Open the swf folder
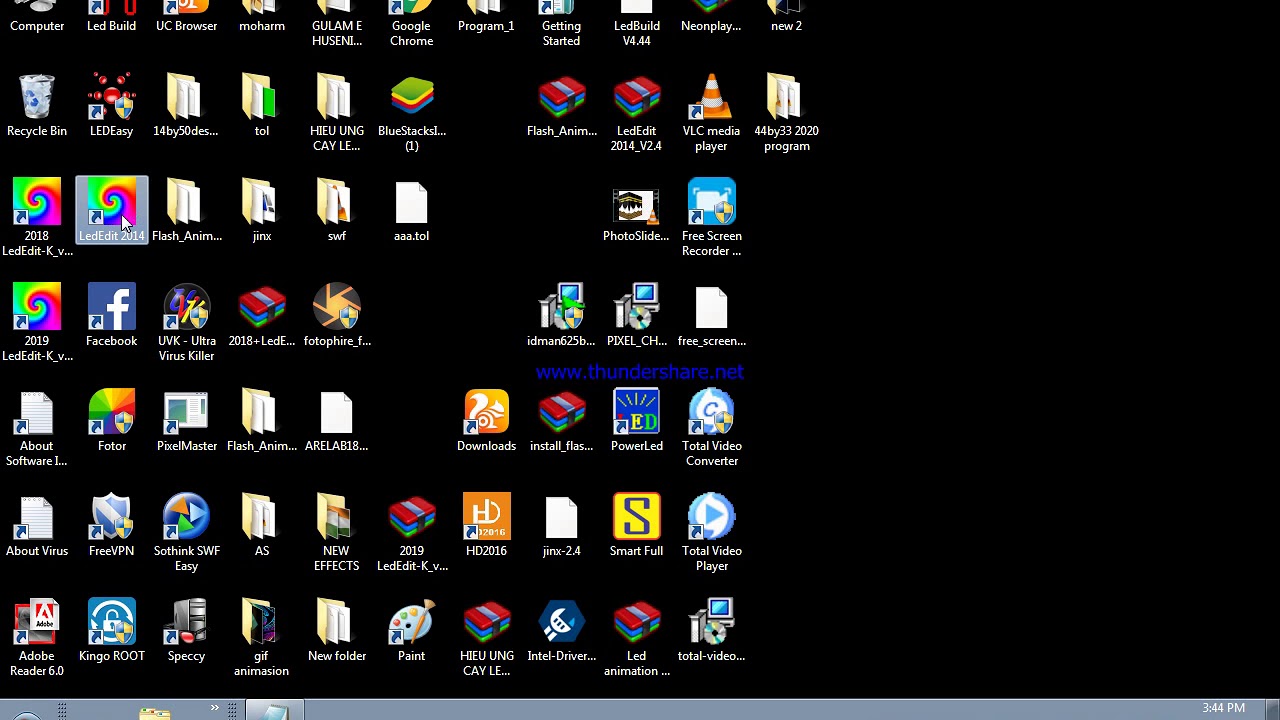1280x720 pixels. click(x=337, y=211)
